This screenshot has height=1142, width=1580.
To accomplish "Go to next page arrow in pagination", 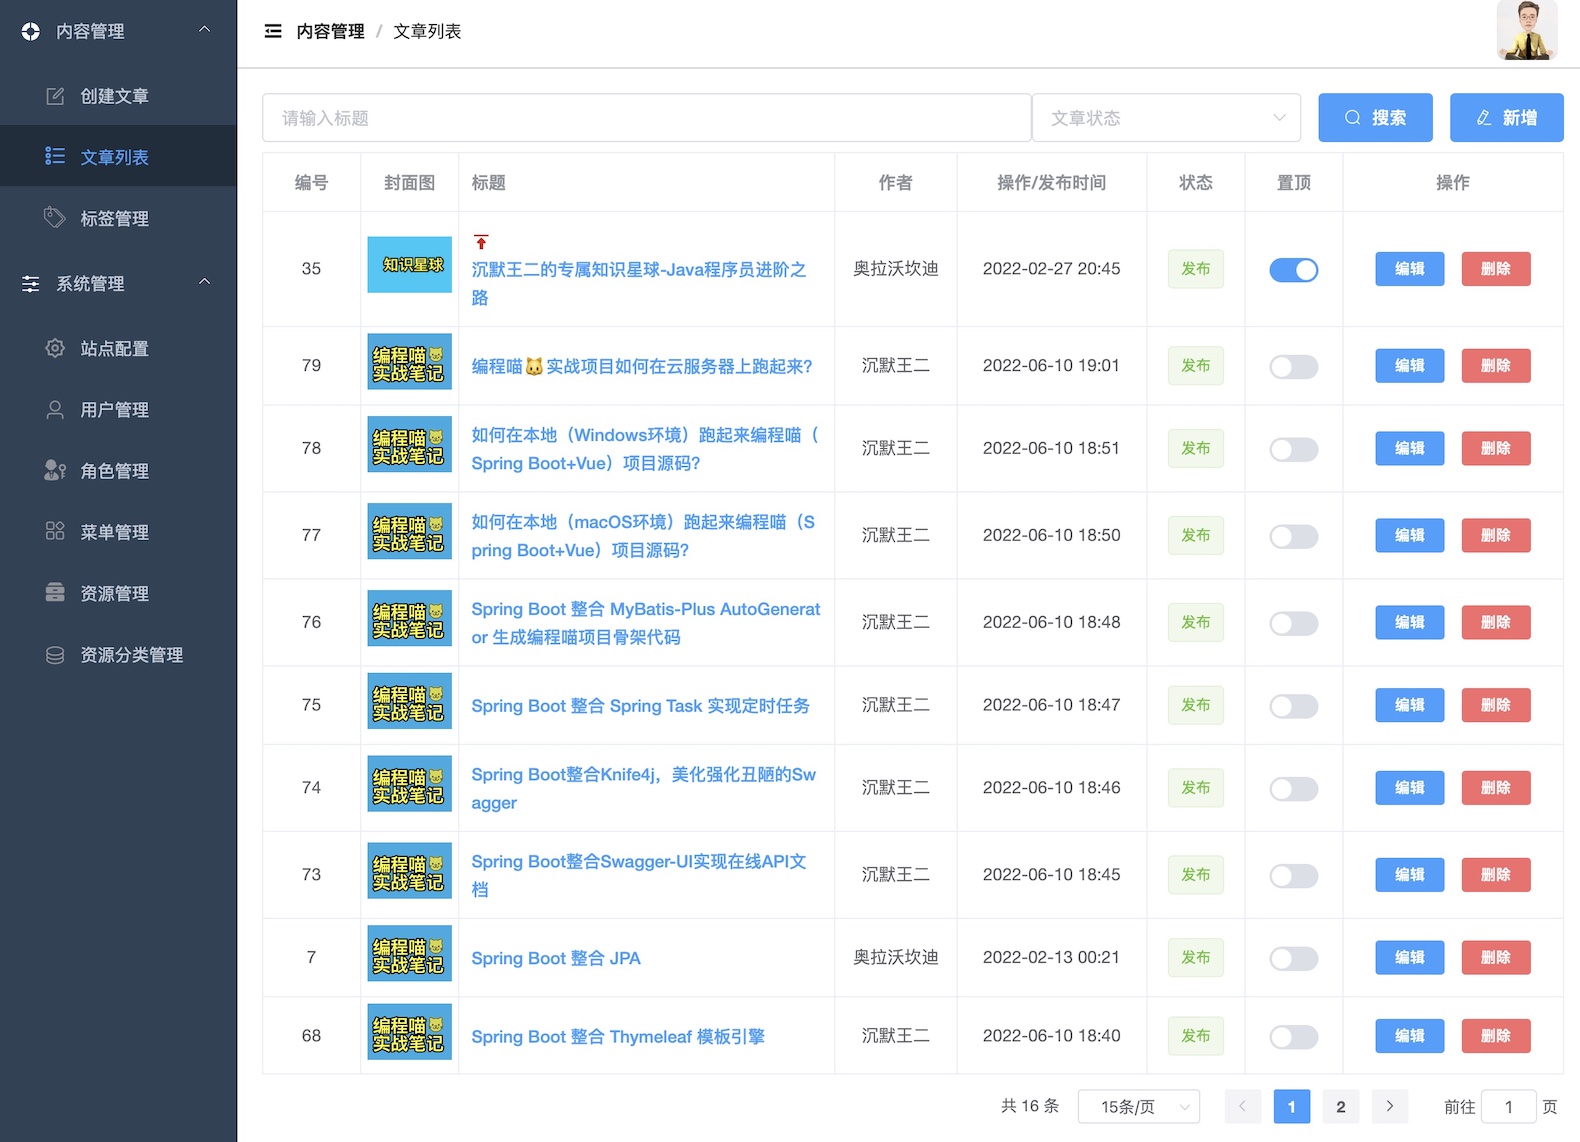I will coord(1390,1106).
